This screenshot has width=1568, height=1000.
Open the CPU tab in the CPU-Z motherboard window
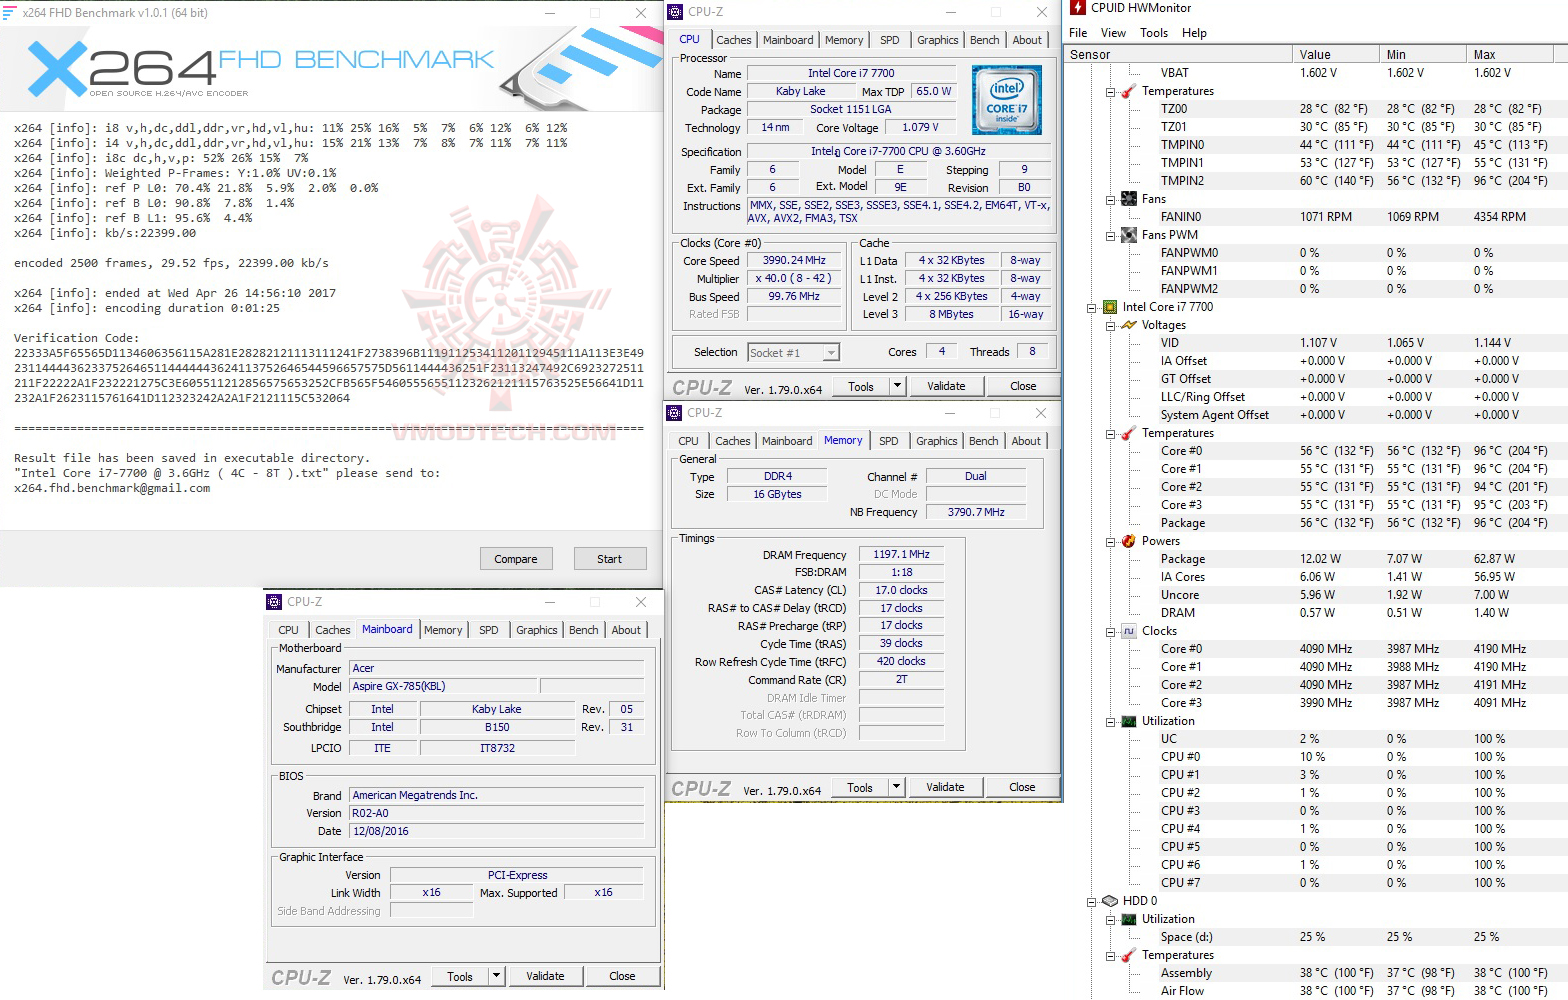[x=288, y=630]
